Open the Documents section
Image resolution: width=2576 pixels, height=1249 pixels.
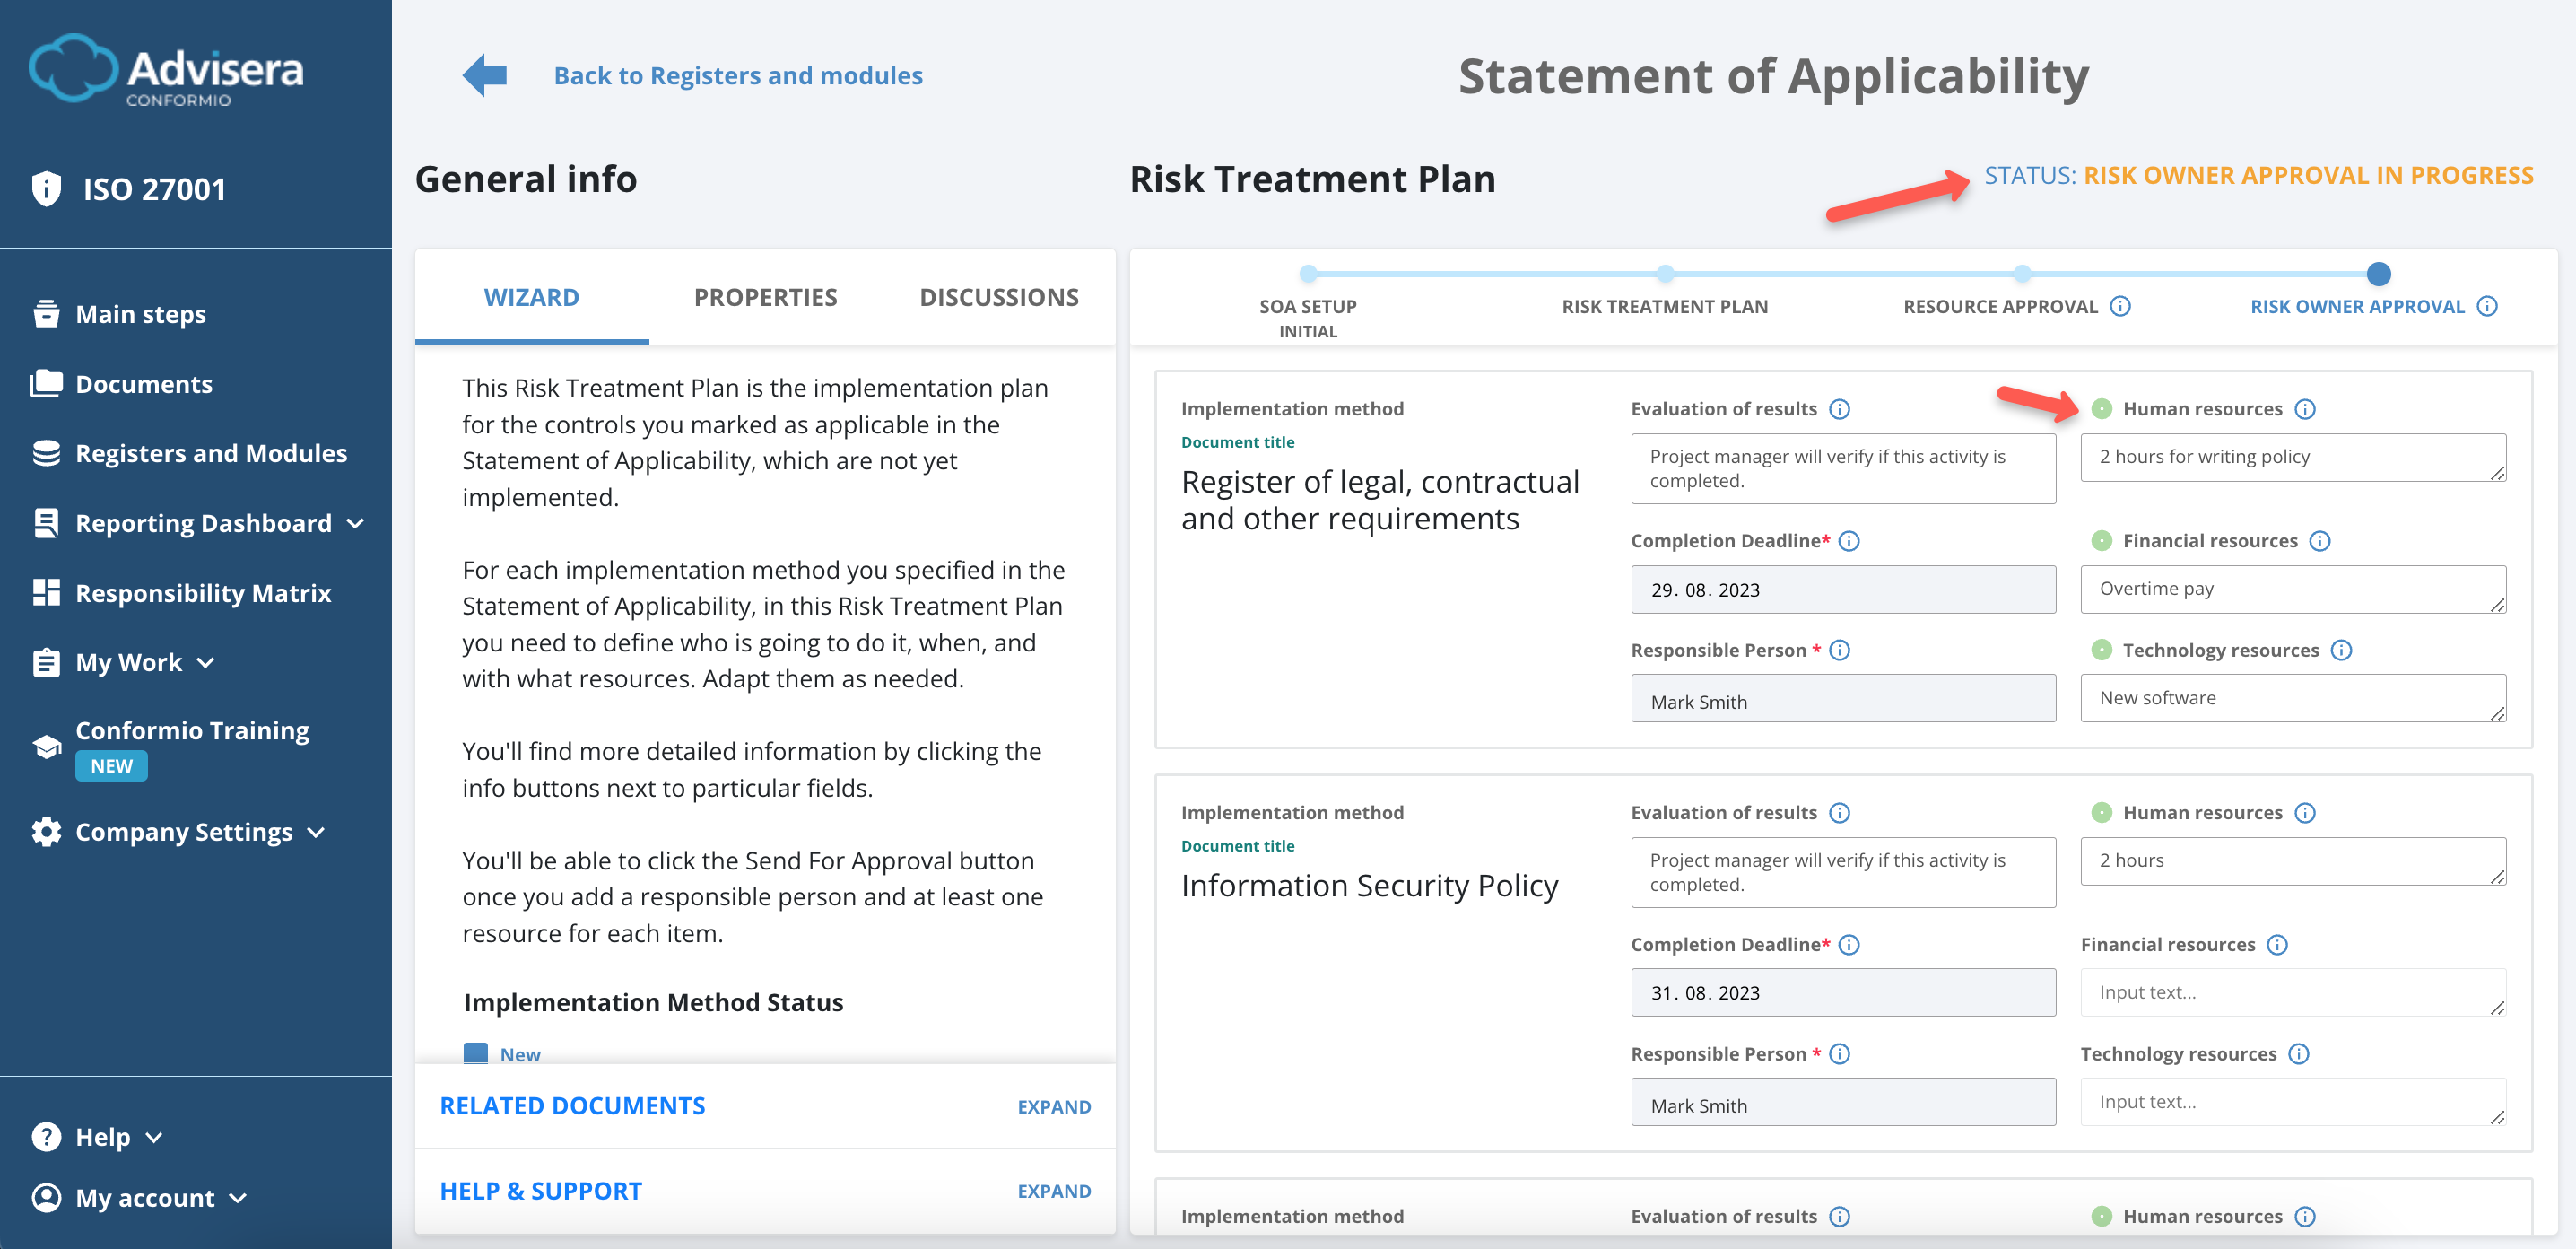[143, 383]
